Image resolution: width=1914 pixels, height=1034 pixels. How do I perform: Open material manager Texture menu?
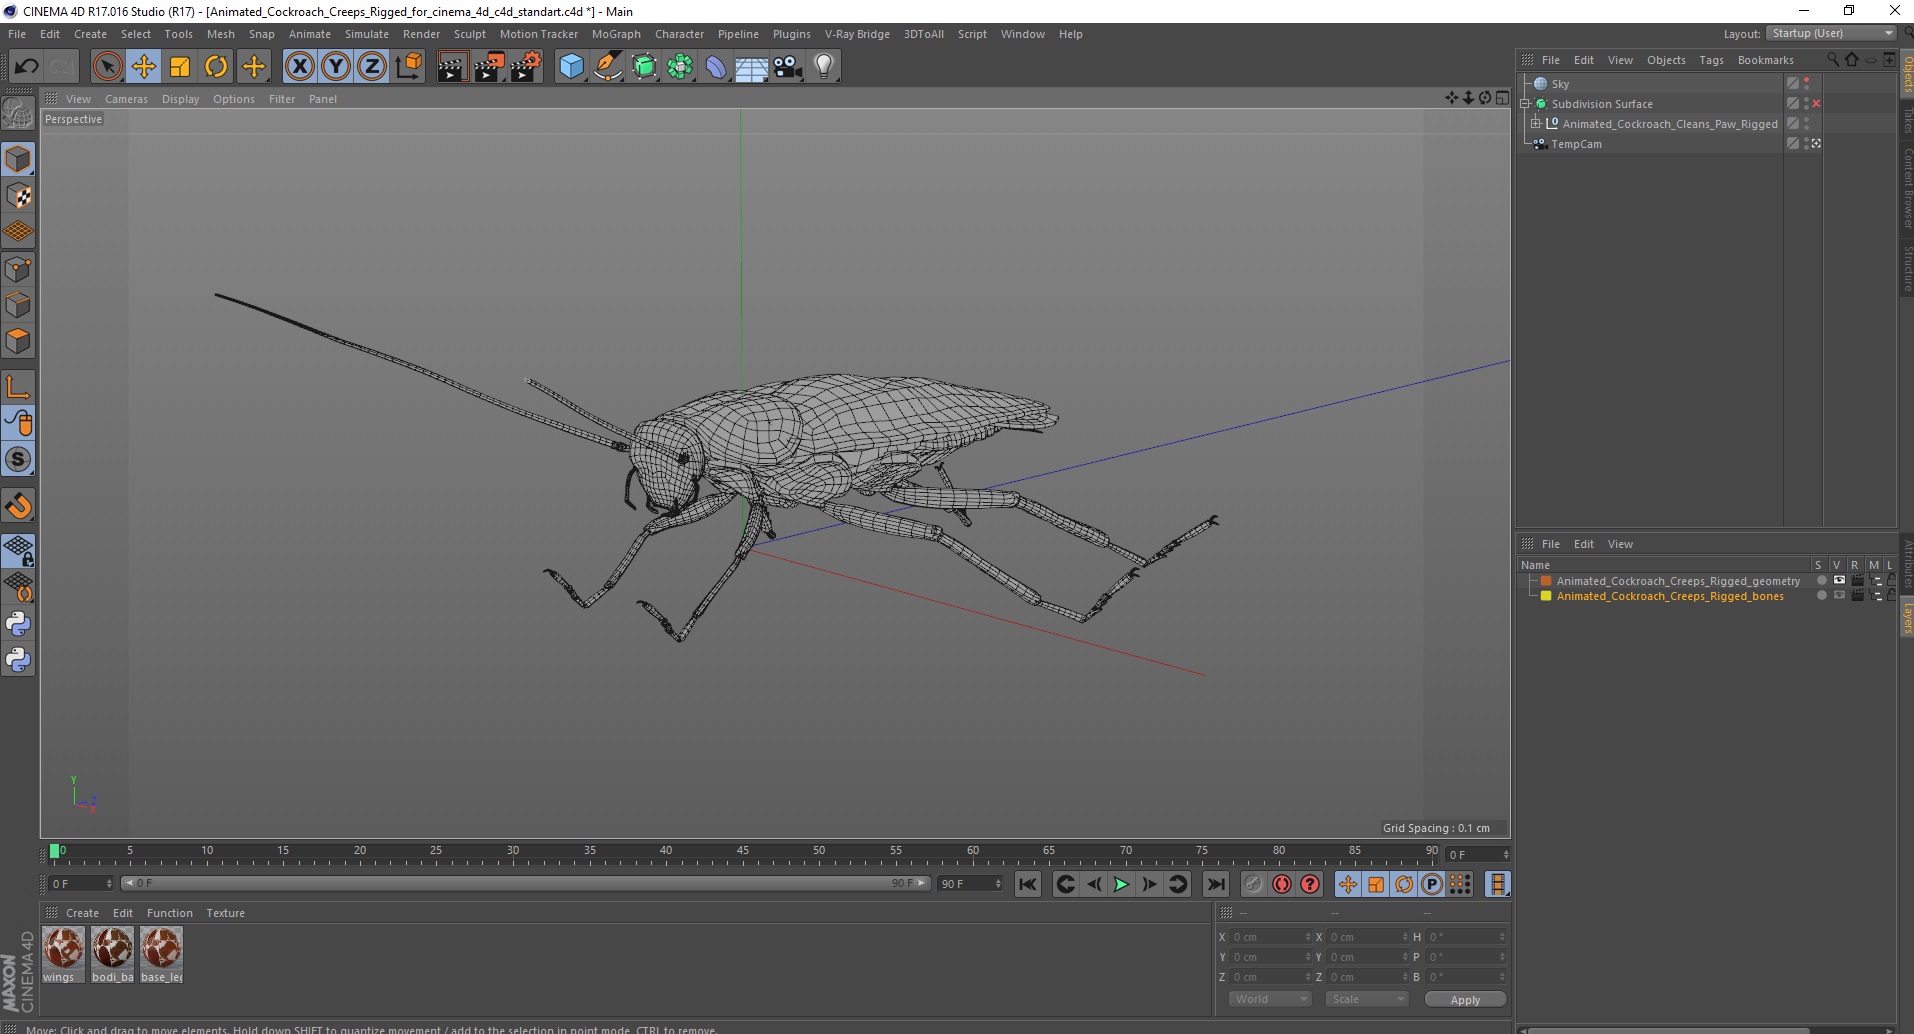pos(225,913)
